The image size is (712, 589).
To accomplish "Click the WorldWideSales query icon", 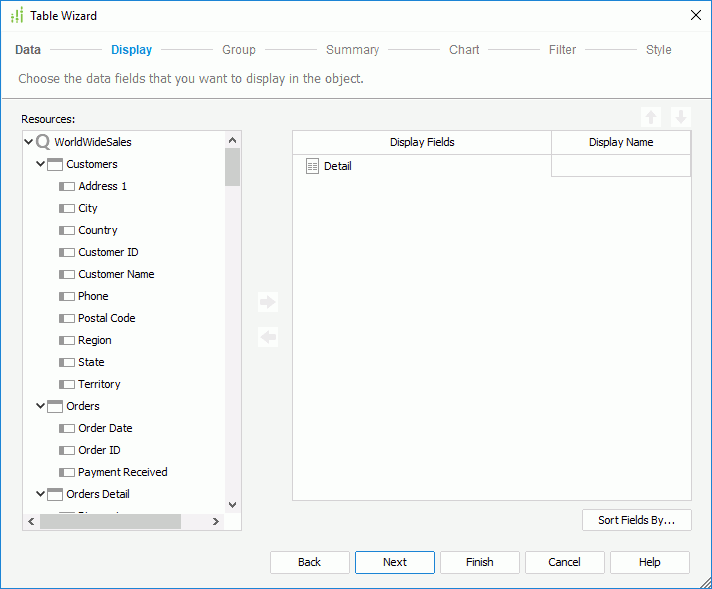I will pos(43,142).
